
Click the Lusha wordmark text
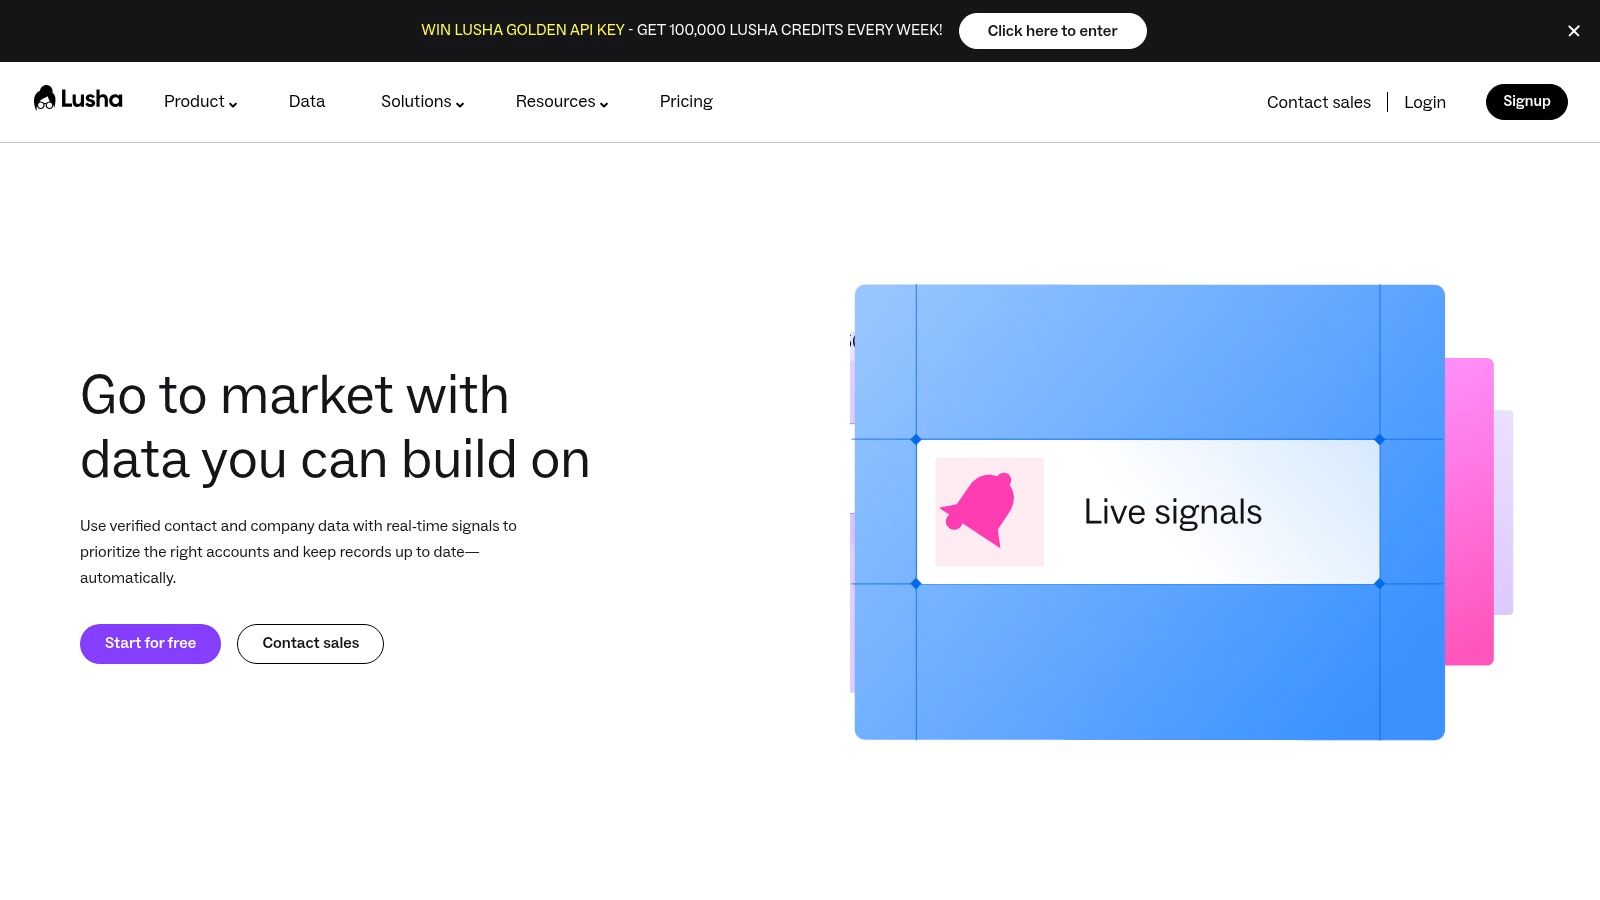click(x=92, y=99)
